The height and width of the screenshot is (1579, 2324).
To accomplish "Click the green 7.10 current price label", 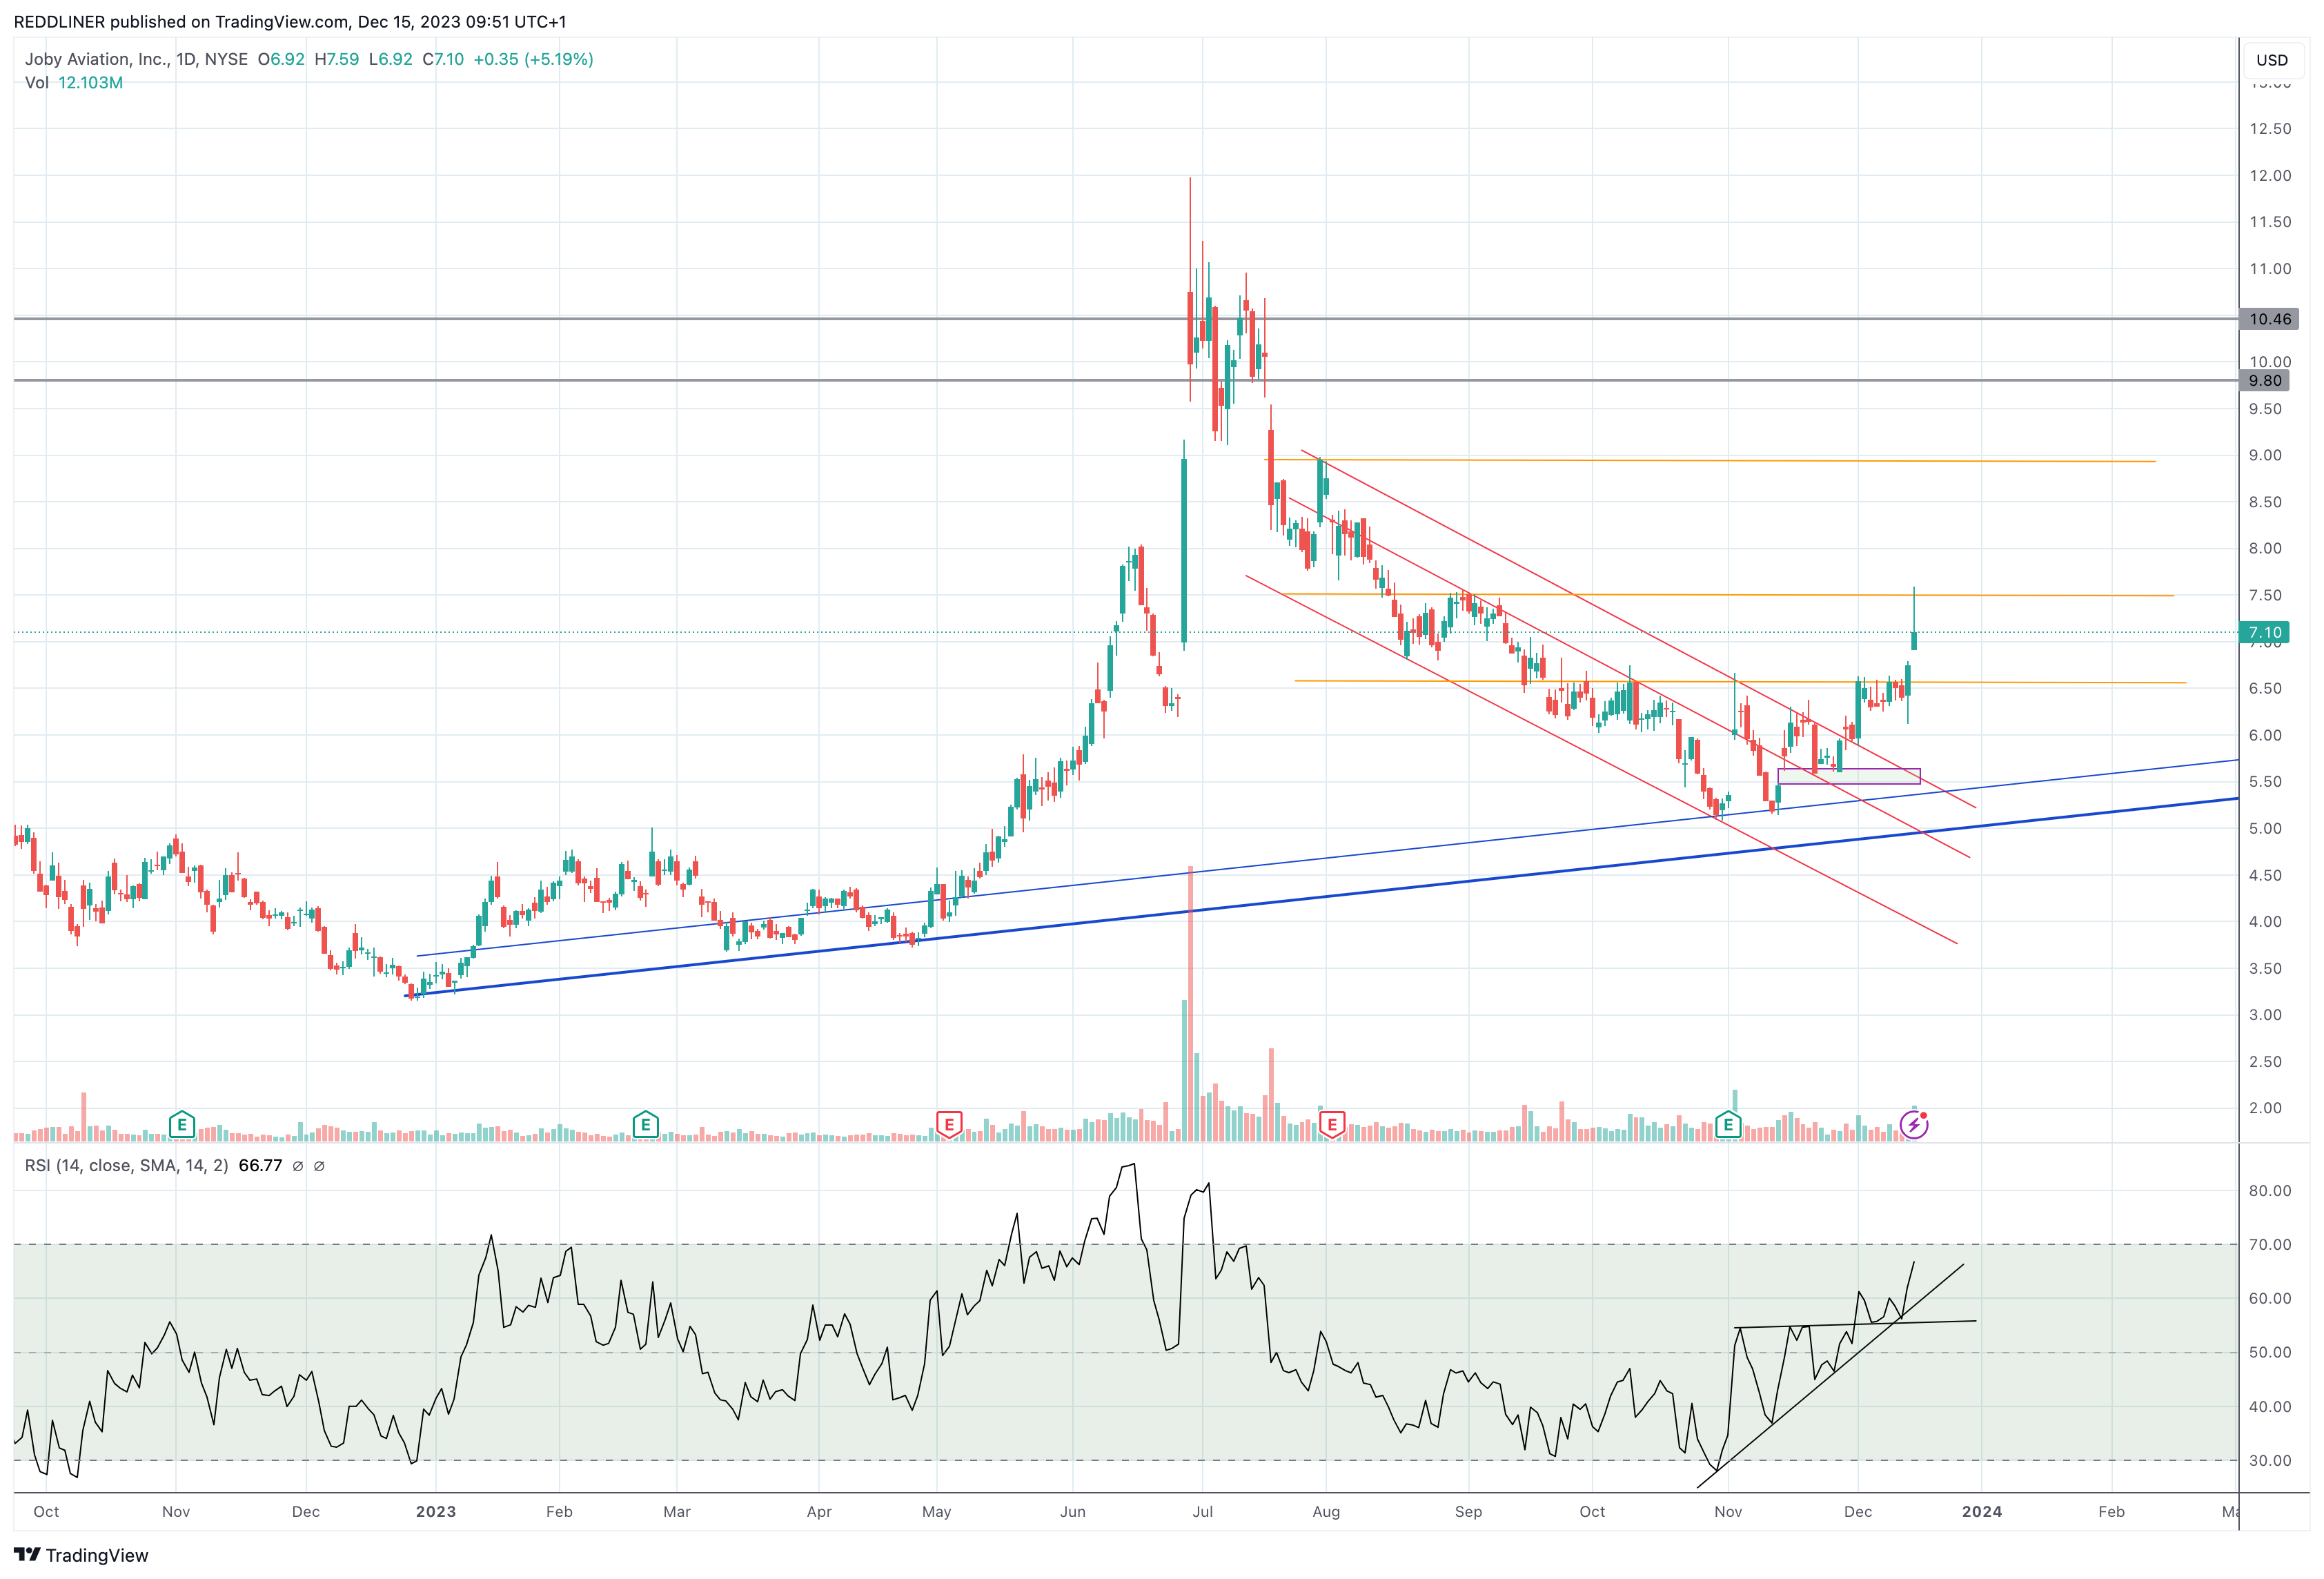I will click(x=2265, y=632).
